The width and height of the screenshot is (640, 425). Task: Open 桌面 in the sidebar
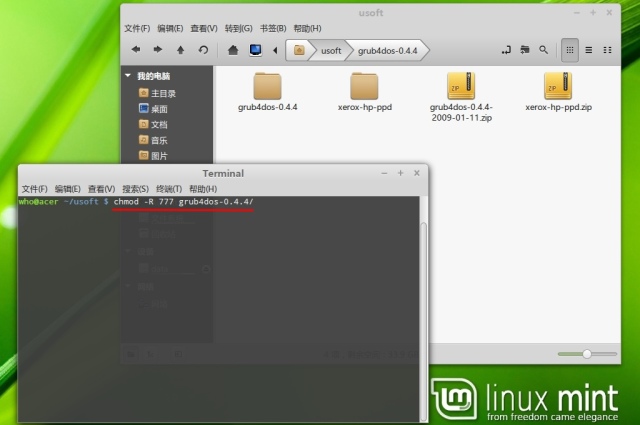pos(153,109)
